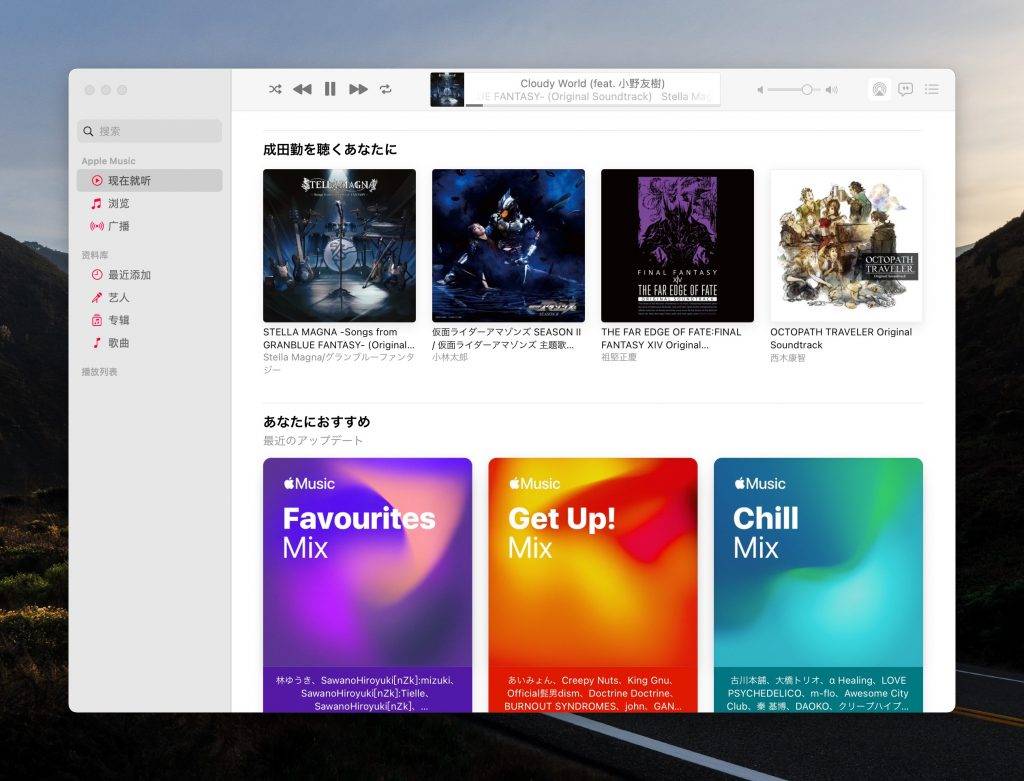
Task: Show the lyrics panel
Action: click(x=906, y=89)
